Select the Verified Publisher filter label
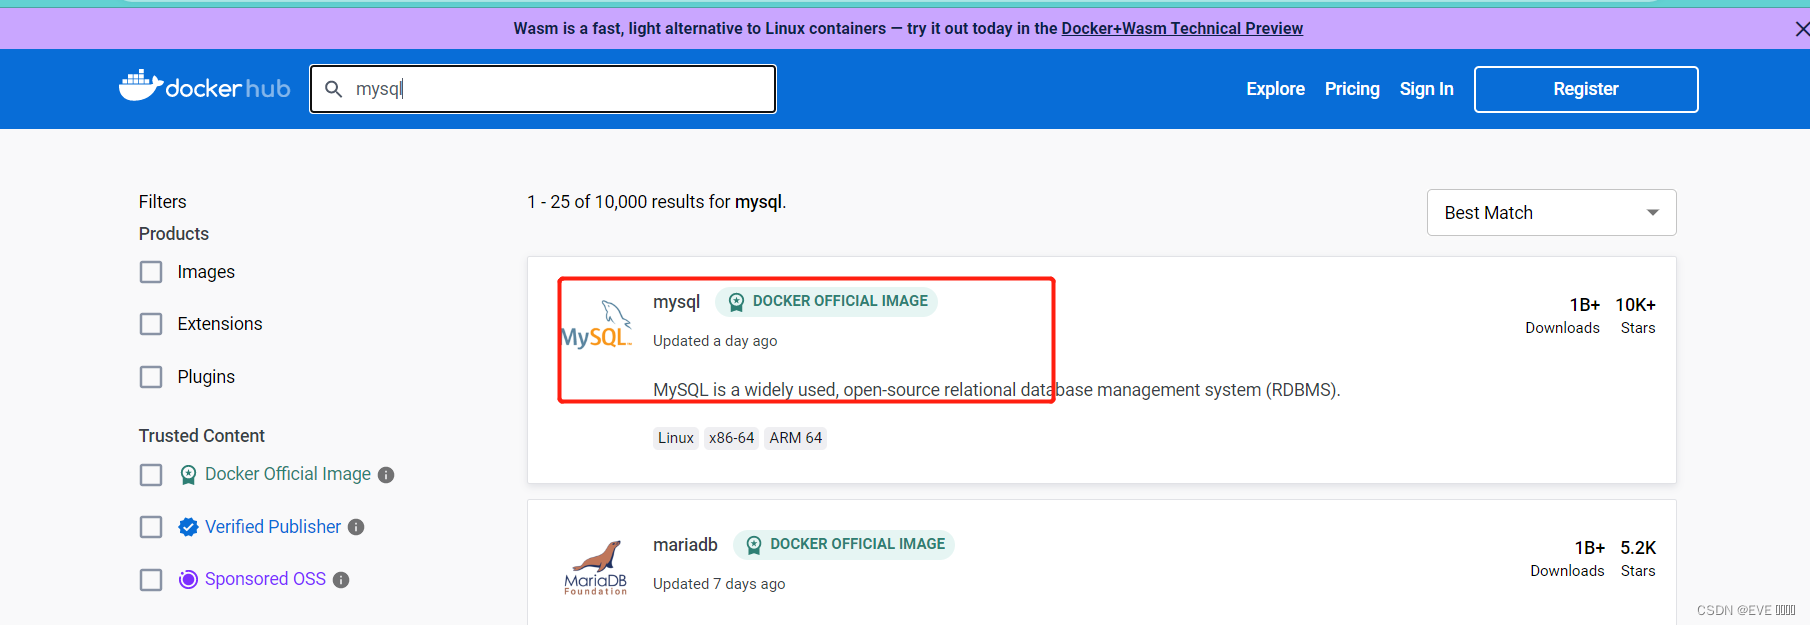This screenshot has width=1810, height=625. point(273,527)
